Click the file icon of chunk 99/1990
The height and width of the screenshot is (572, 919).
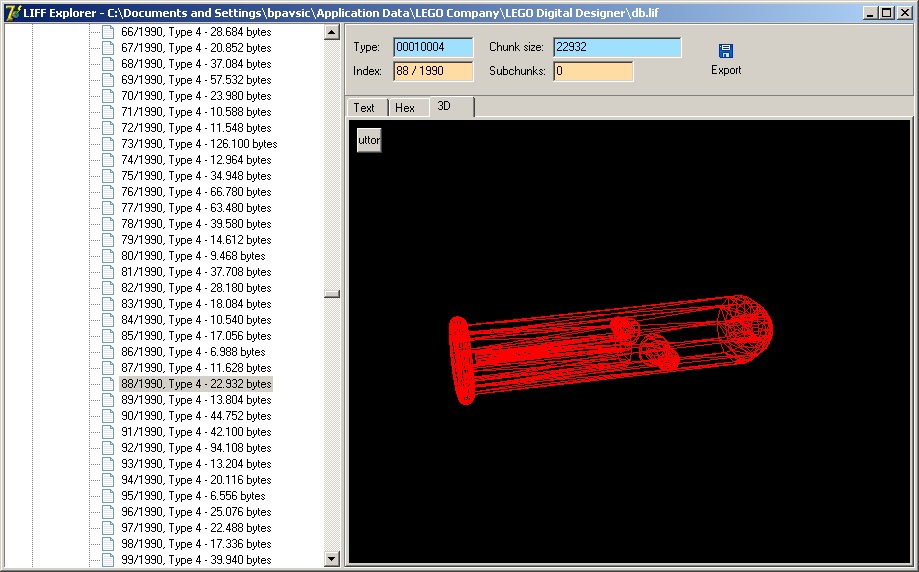coord(108,560)
